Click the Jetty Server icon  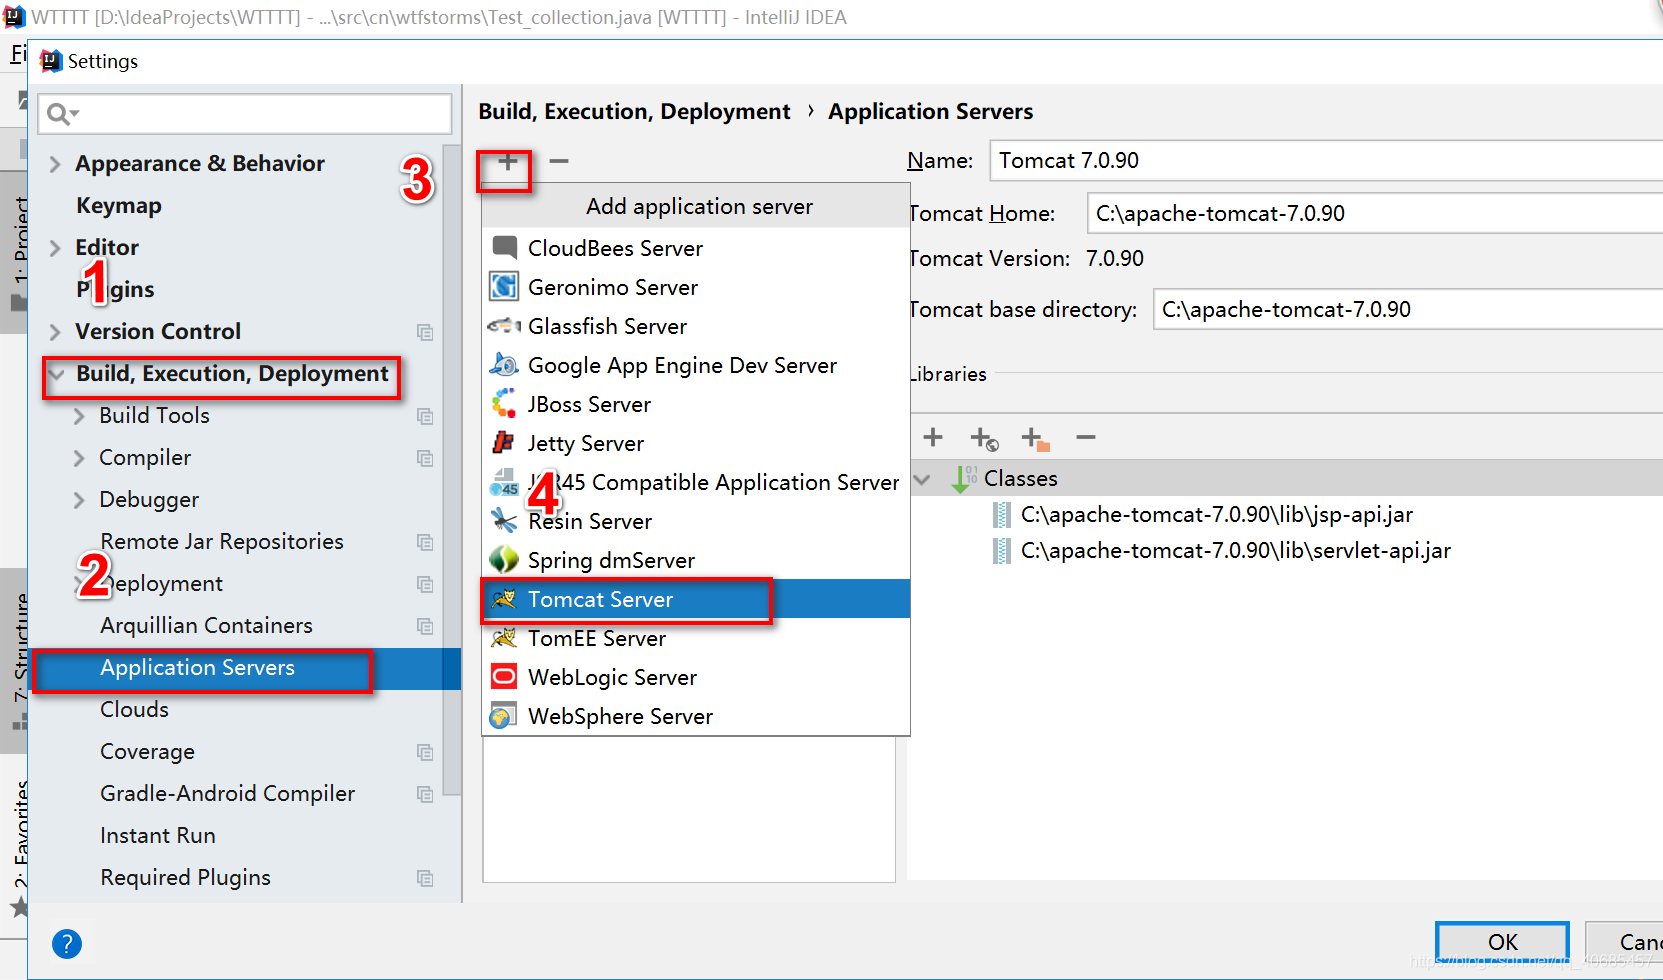pyautogui.click(x=504, y=443)
